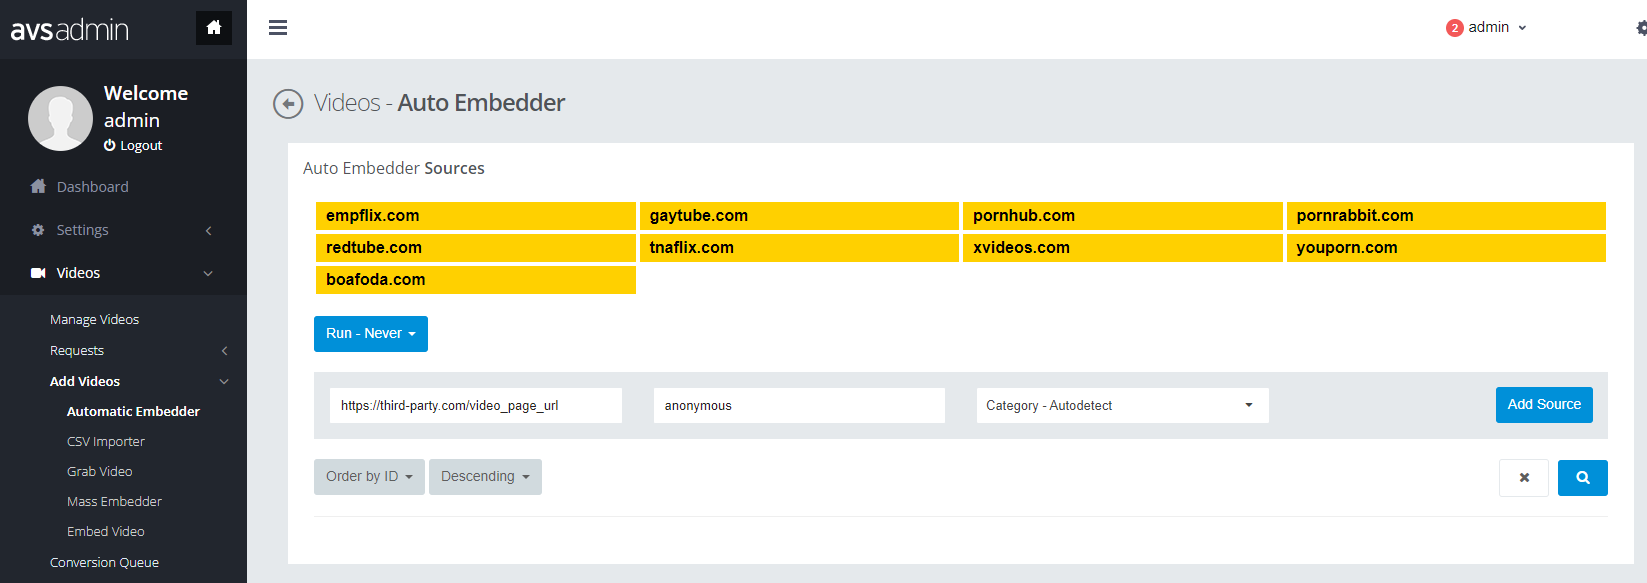
Task: Select the gaytube.com source
Action: [x=799, y=216]
